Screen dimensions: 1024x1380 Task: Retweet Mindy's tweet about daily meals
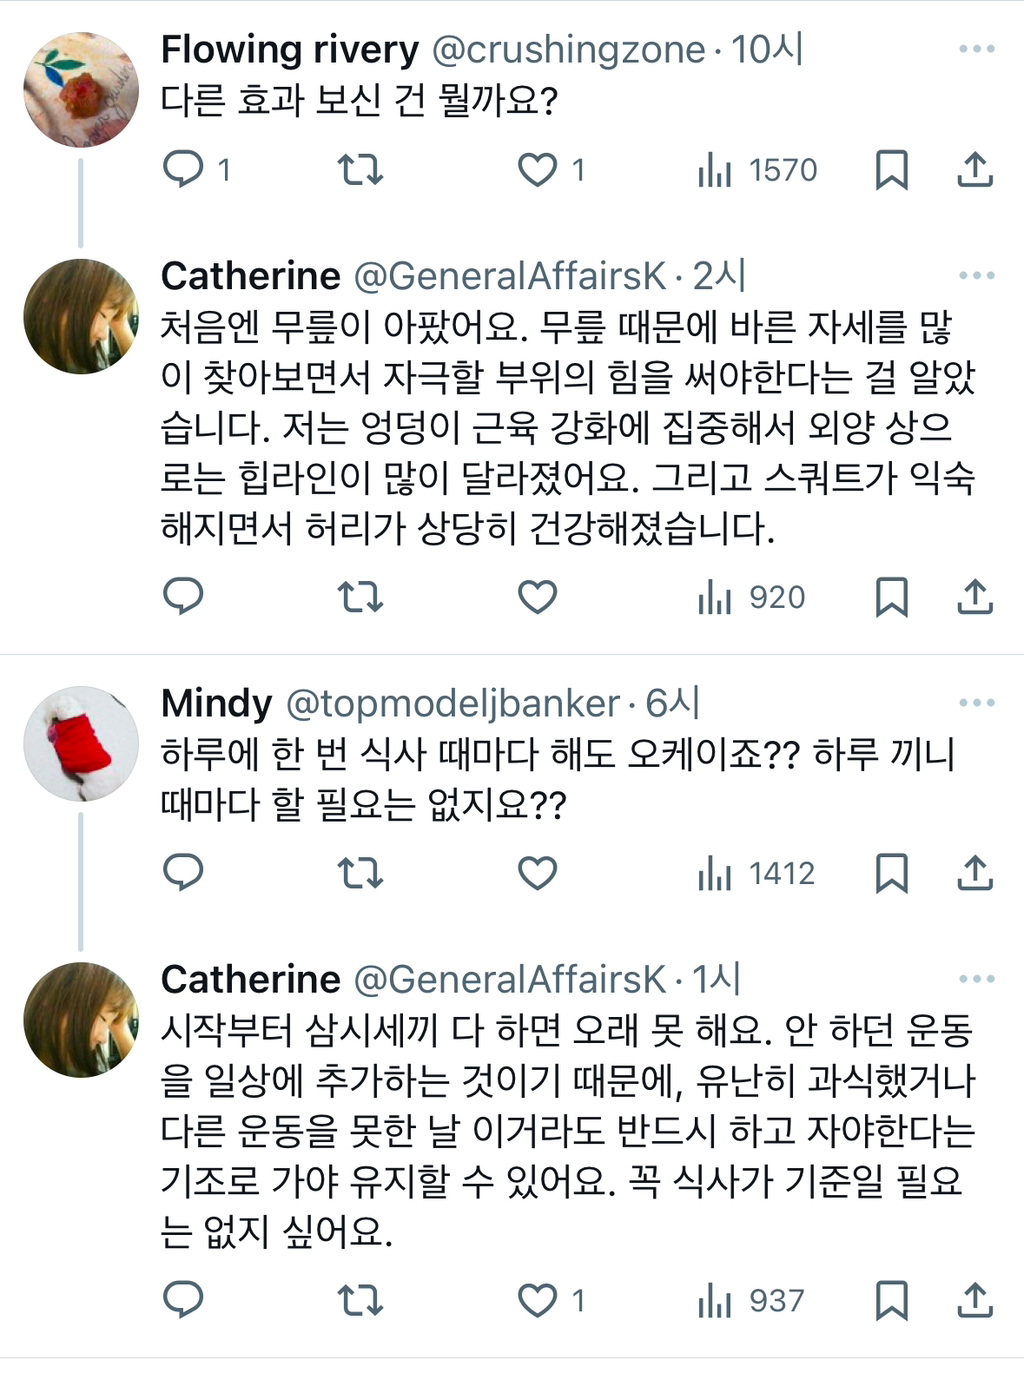[x=360, y=873]
